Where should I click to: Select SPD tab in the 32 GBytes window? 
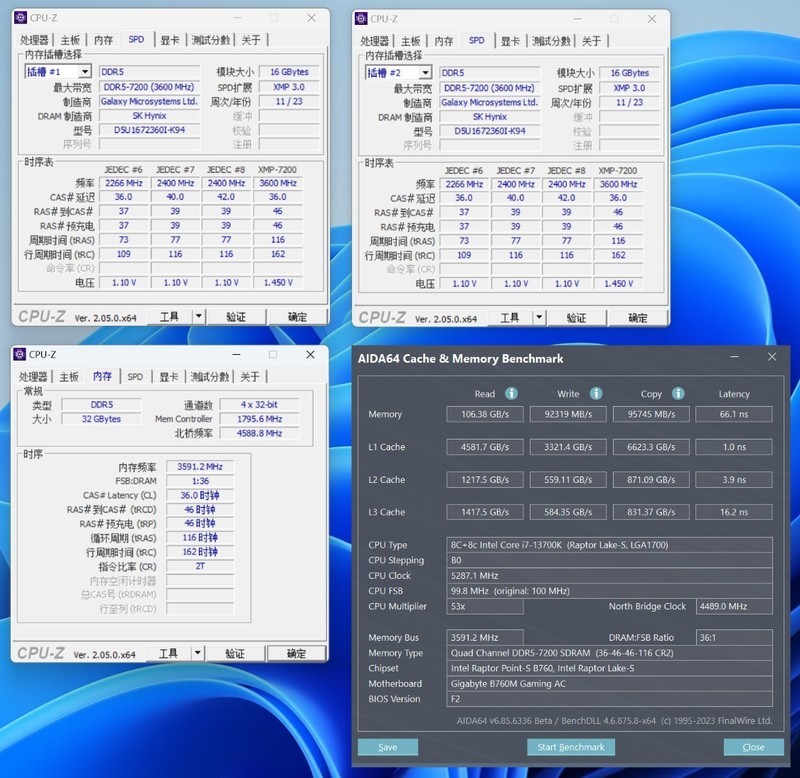(134, 377)
